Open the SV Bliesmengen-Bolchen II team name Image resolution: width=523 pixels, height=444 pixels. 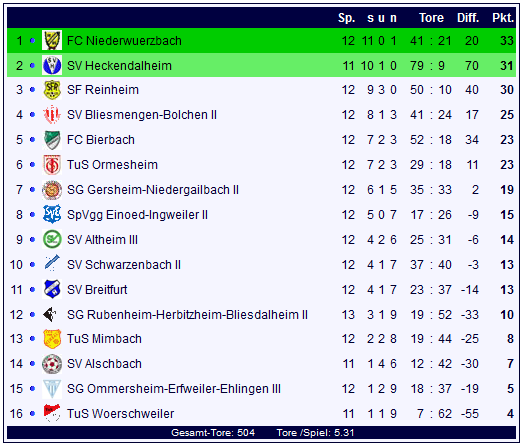pyautogui.click(x=142, y=115)
